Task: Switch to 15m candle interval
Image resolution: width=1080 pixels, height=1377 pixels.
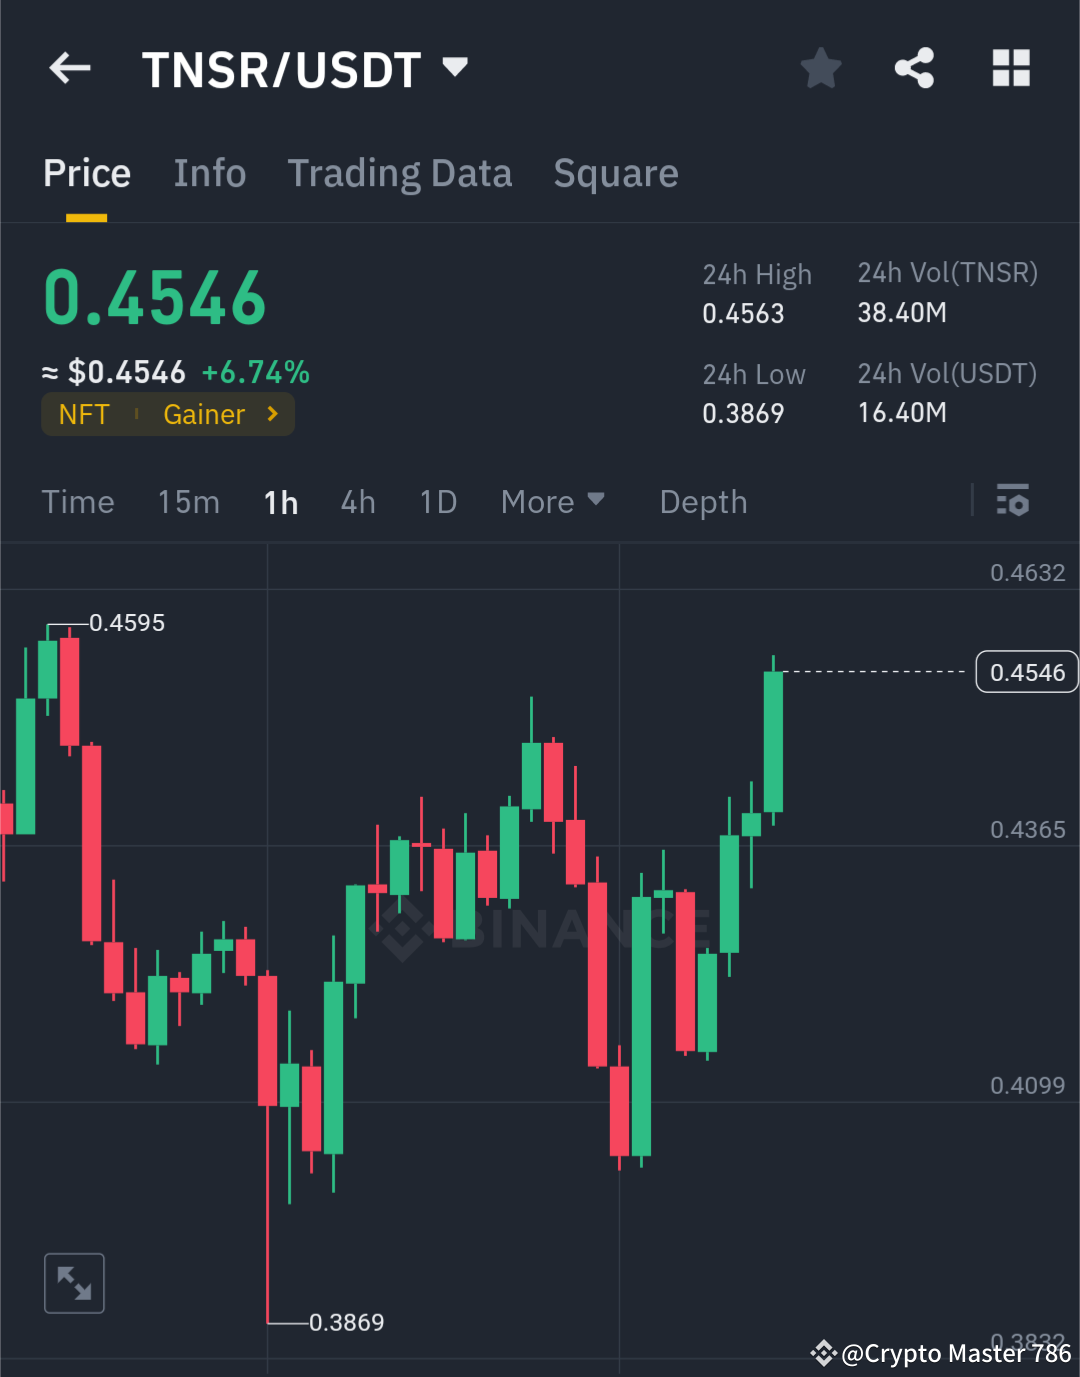Action: coord(188,501)
